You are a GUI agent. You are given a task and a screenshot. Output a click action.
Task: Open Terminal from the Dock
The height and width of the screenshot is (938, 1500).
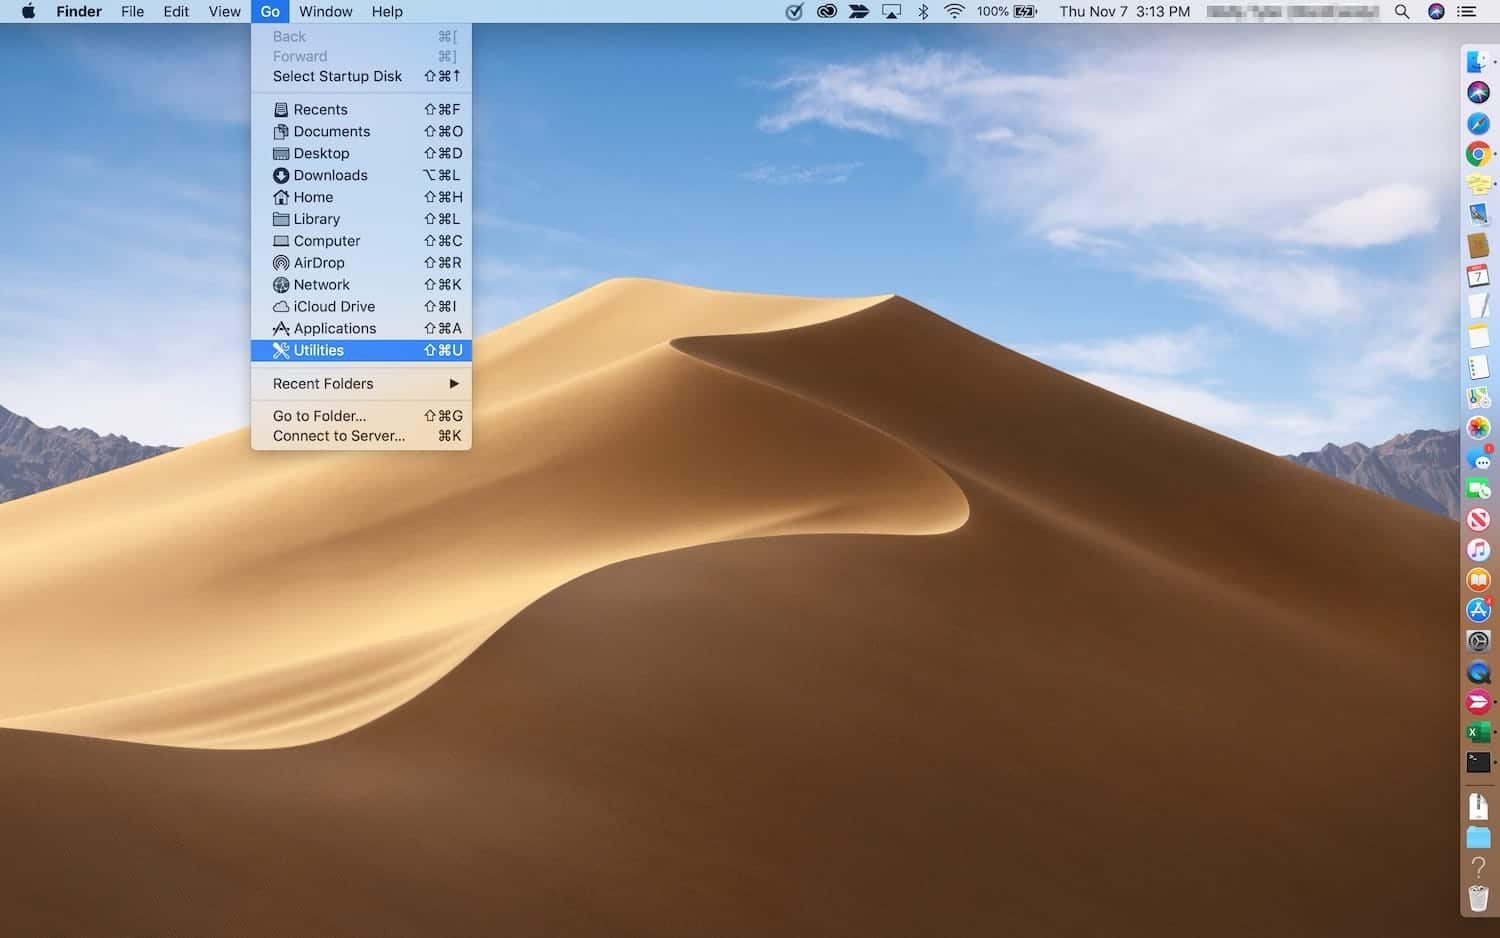point(1478,762)
